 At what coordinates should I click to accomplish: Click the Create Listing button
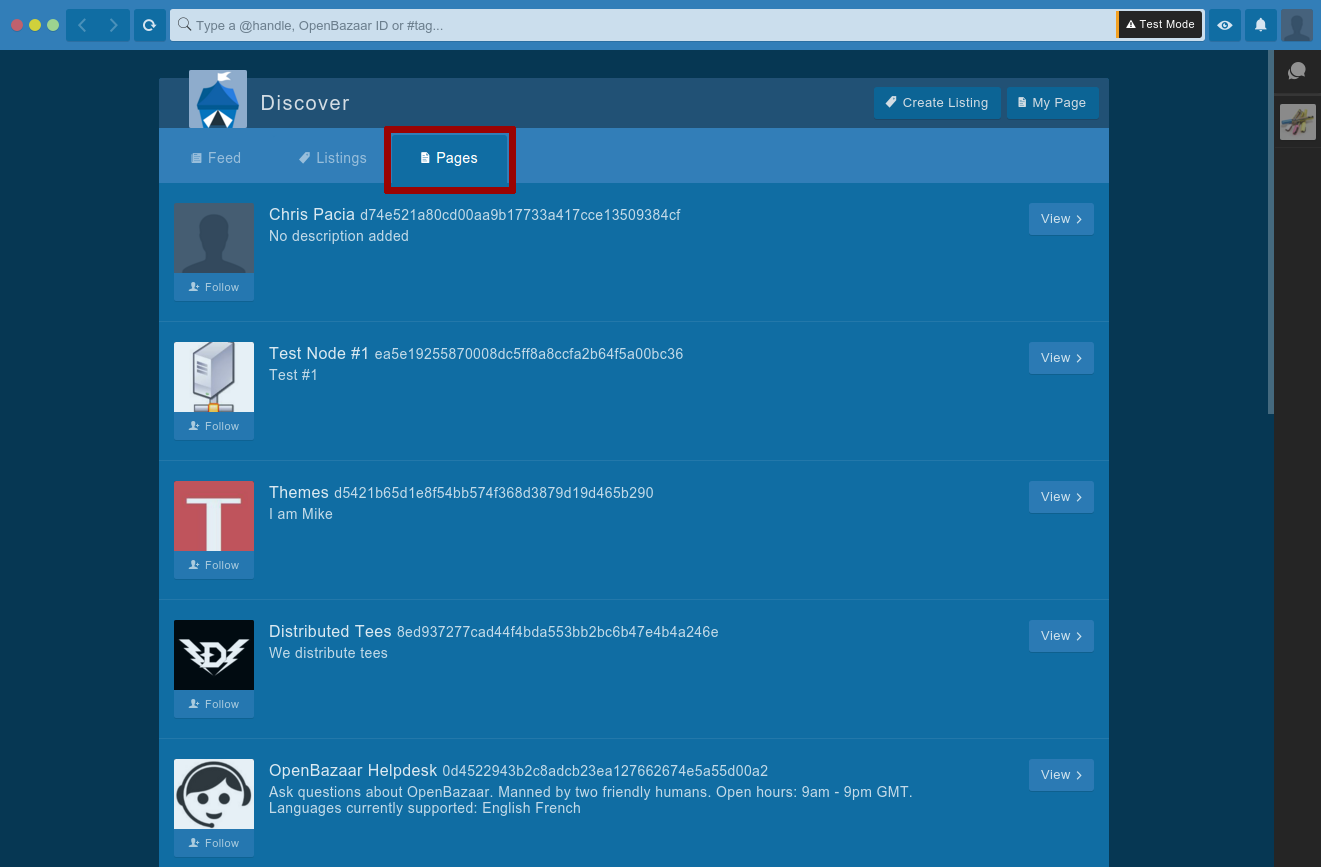[x=937, y=103]
